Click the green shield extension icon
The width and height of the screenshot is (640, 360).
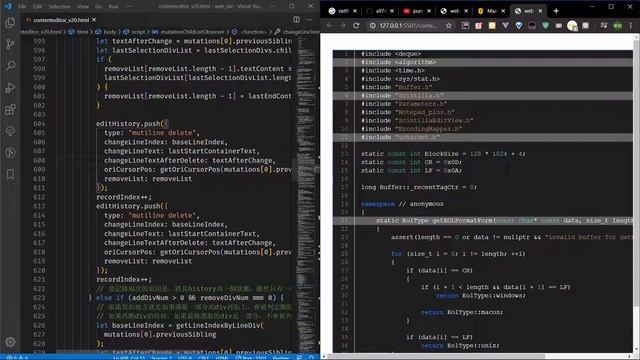[545, 25]
